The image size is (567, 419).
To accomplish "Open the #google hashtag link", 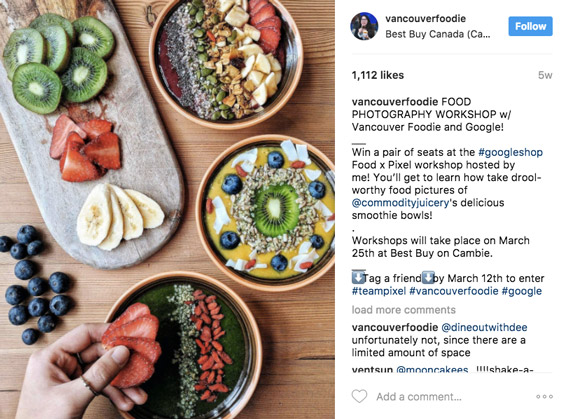I will (x=522, y=291).
